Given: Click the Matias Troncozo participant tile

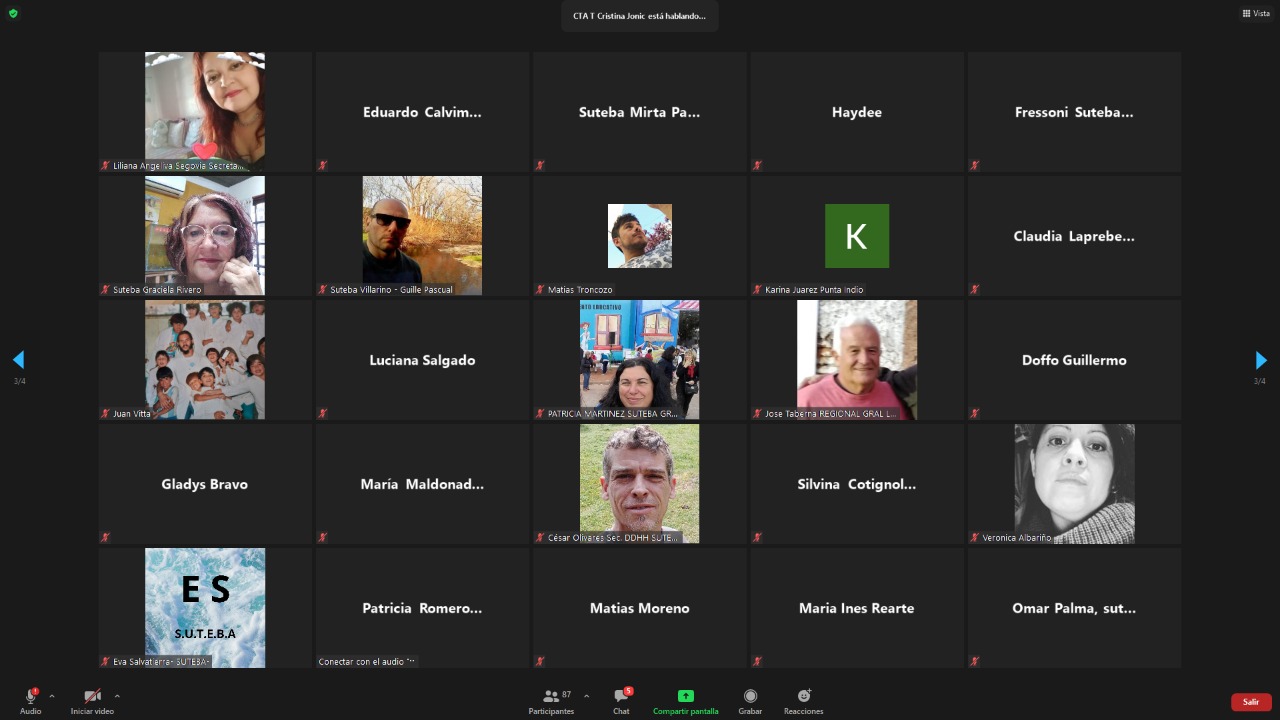Looking at the screenshot, I should click(639, 236).
